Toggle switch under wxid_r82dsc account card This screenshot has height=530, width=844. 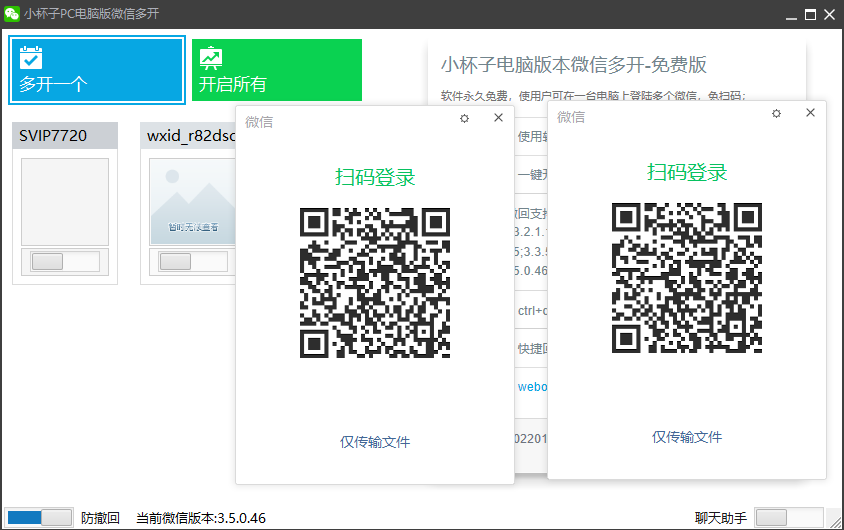193,262
